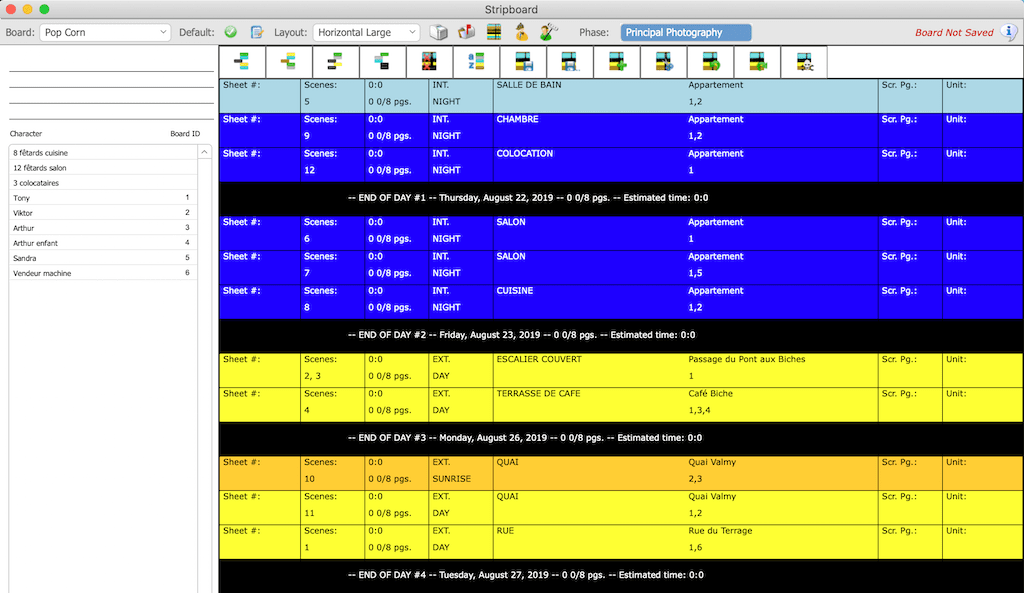Click the document icon next to Default
Image resolution: width=1024 pixels, height=593 pixels.
click(257, 32)
